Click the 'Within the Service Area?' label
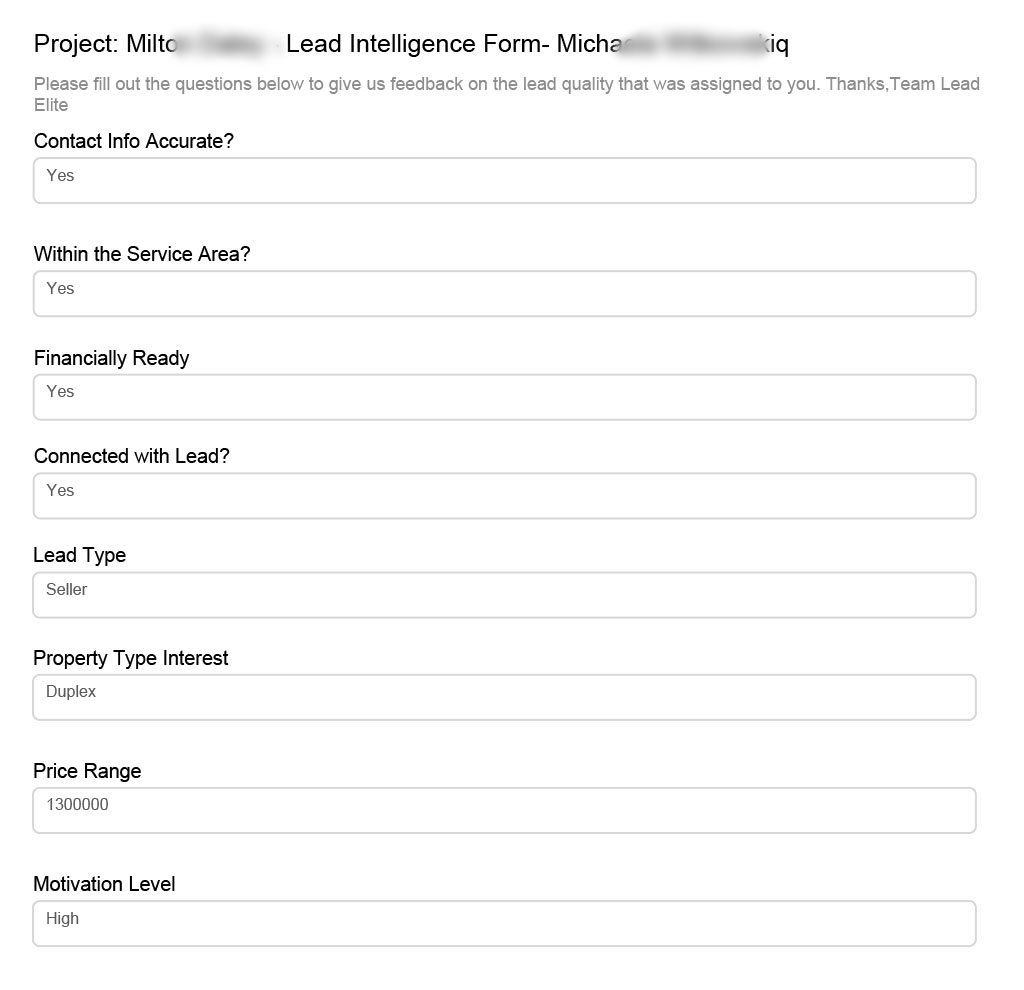The height and width of the screenshot is (990, 1024). pos(142,254)
